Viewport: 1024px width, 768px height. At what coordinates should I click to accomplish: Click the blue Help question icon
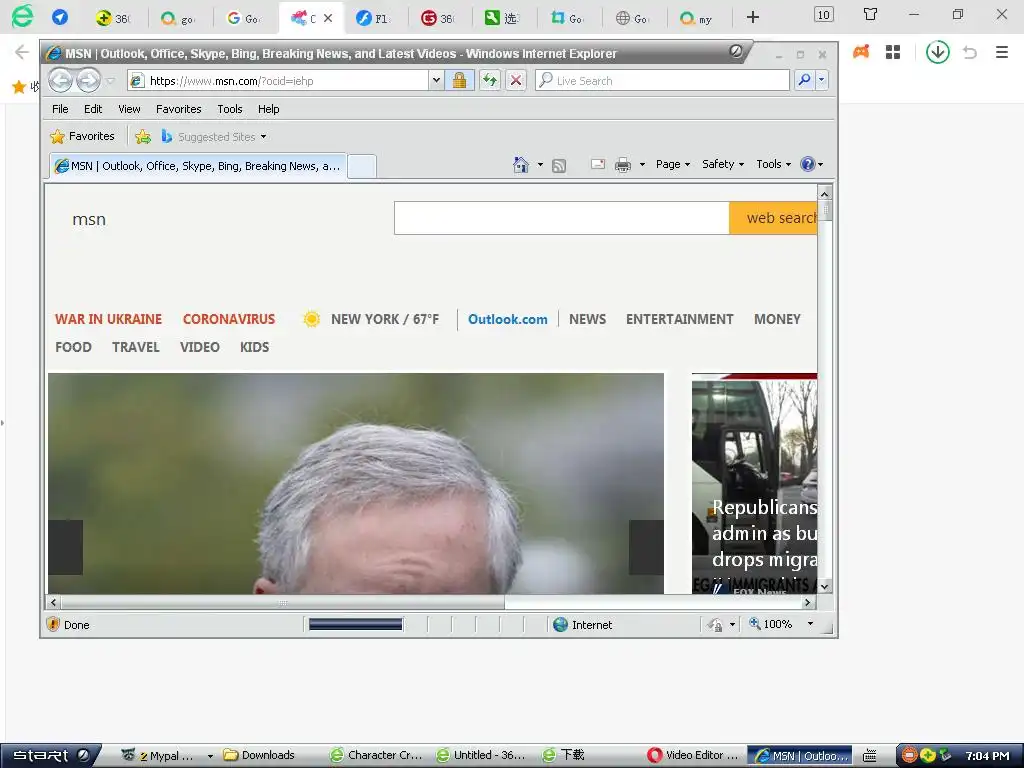(x=808, y=164)
